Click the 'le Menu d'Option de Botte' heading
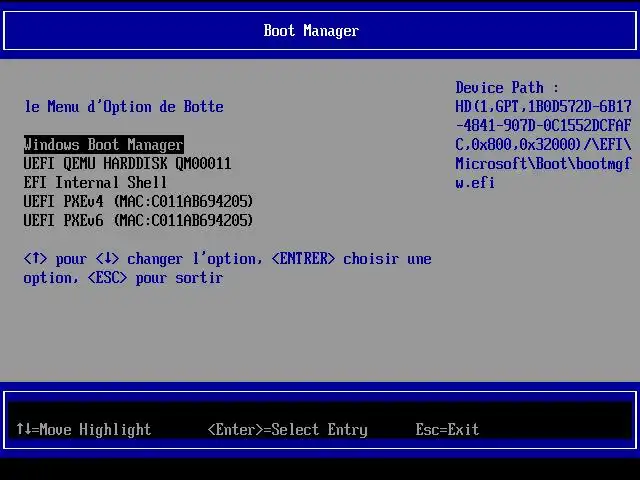 click(x=124, y=107)
